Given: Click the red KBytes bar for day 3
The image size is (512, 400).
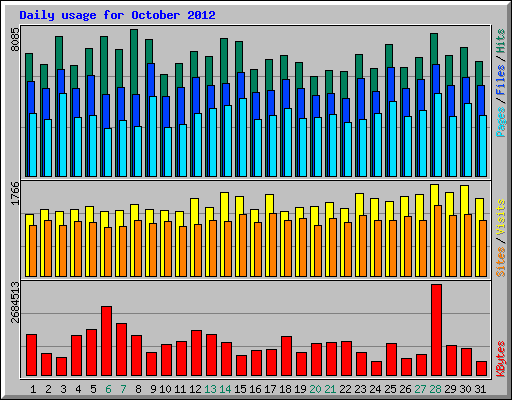Looking at the screenshot, I should [61, 366].
